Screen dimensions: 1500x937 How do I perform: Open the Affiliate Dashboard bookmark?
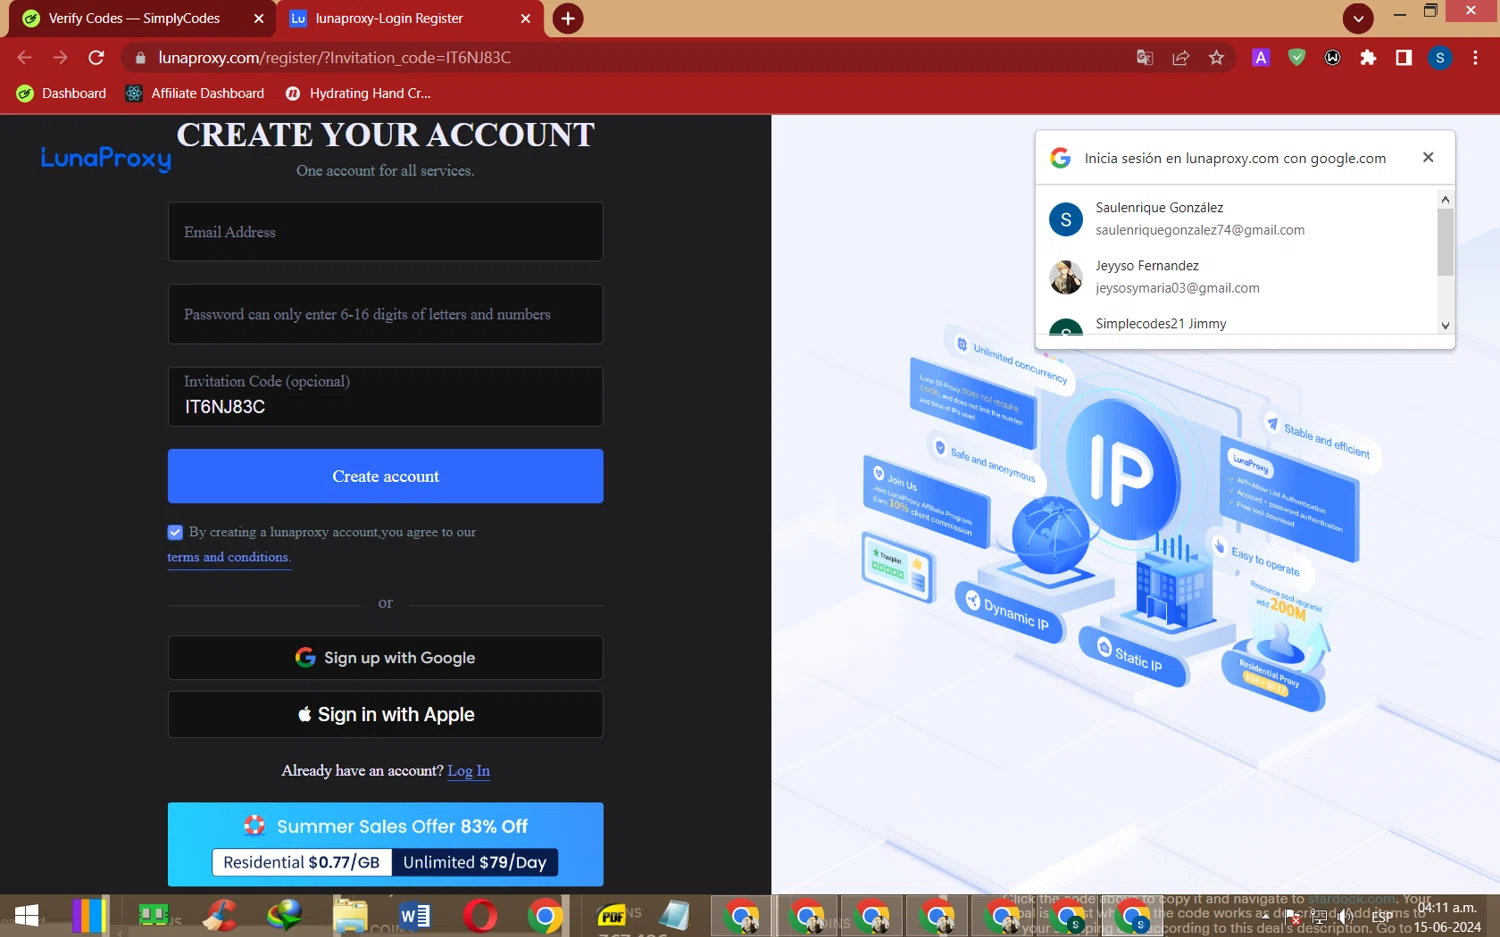195,93
